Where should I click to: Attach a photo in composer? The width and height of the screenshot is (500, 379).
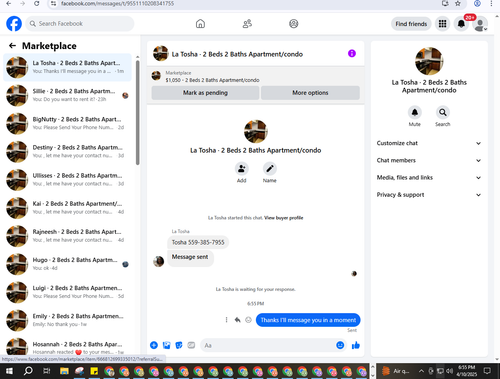pos(166,345)
